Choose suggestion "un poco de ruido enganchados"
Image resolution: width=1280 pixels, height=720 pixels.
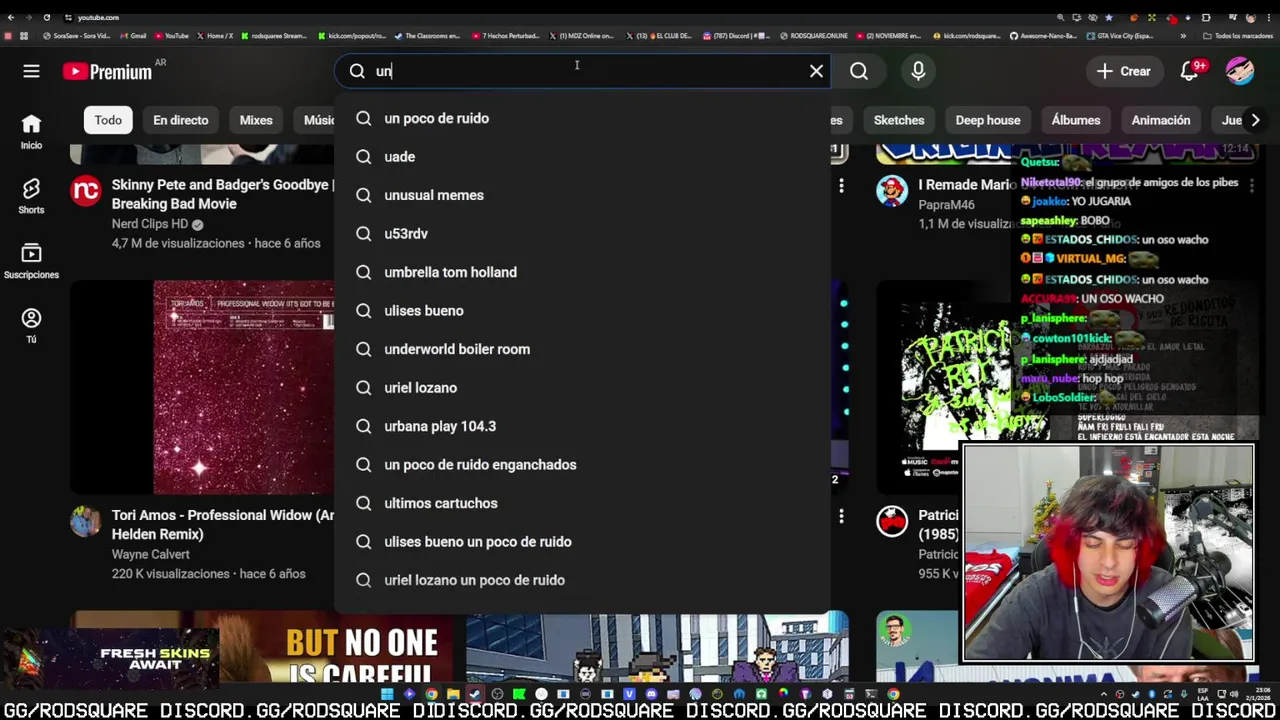(582, 465)
